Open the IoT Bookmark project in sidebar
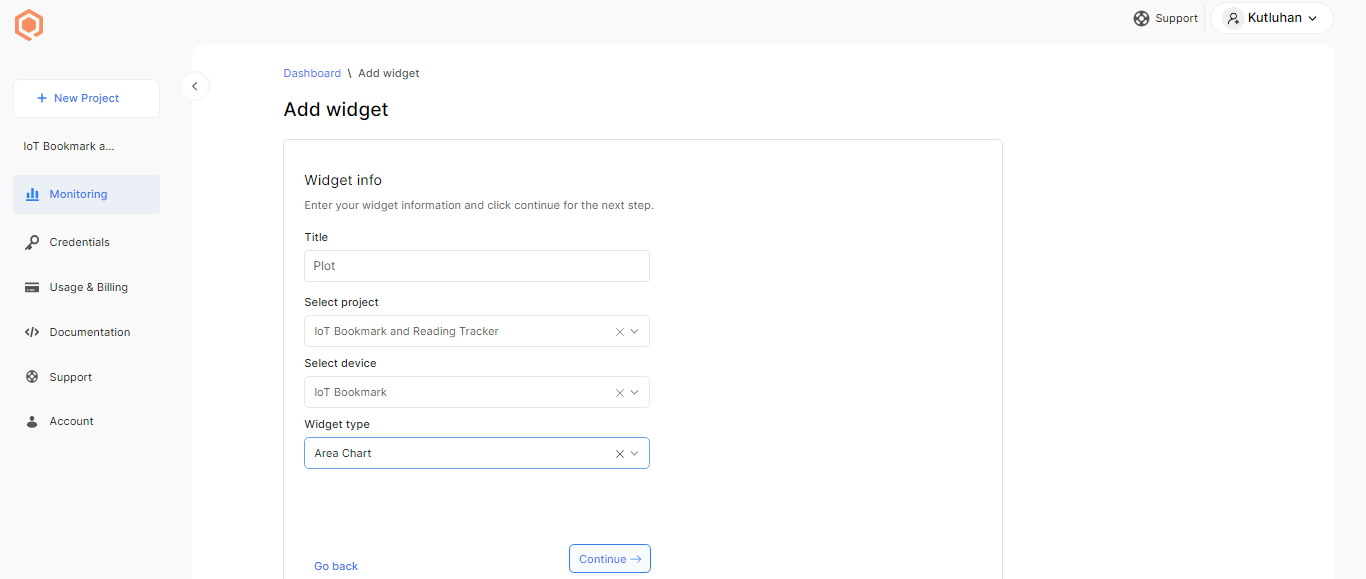The width and height of the screenshot is (1366, 579). tap(69, 146)
